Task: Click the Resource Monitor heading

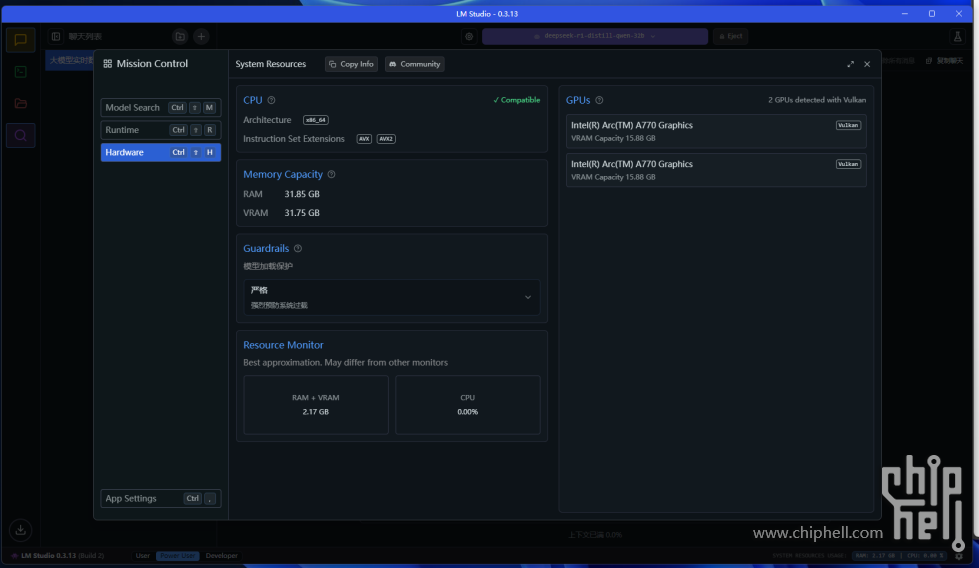Action: click(x=283, y=345)
